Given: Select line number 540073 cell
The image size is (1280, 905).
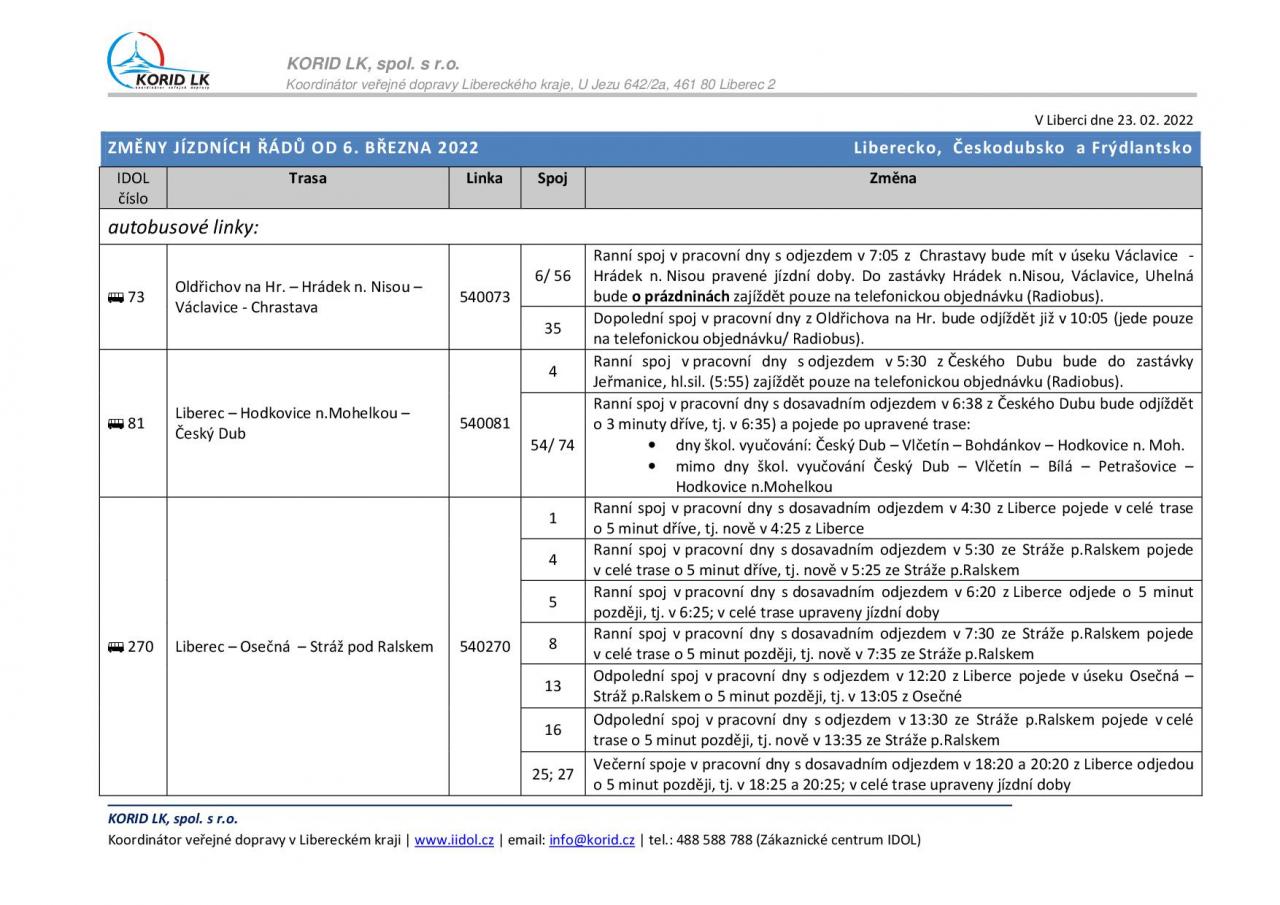Looking at the screenshot, I should 484,297.
